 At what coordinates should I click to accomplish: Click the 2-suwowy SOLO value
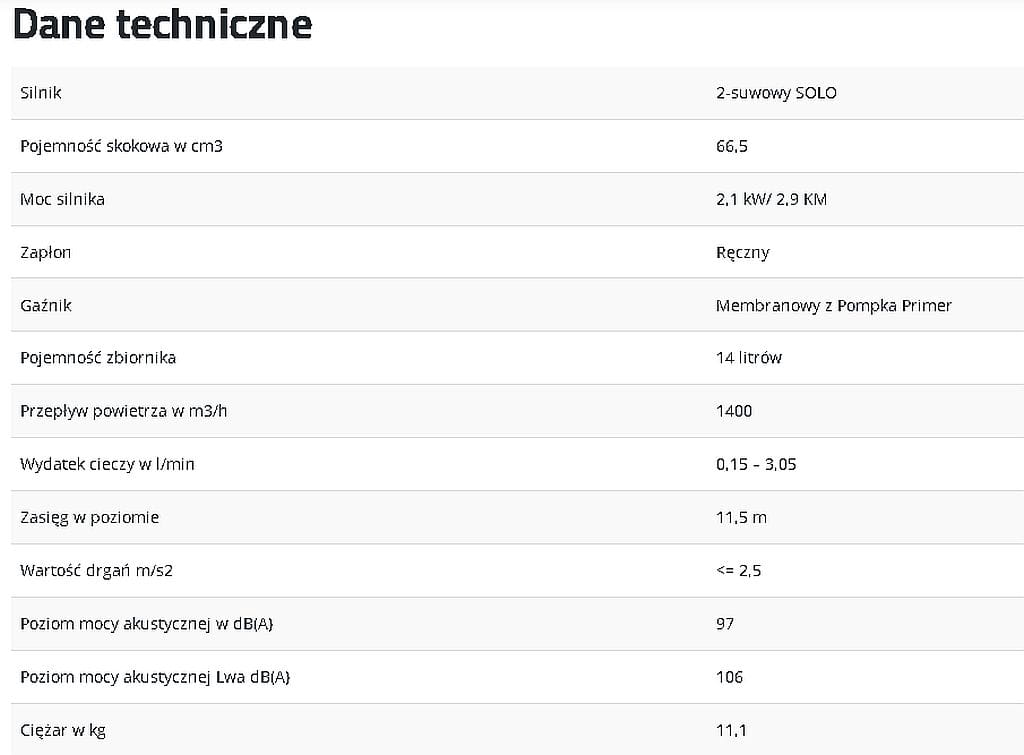776,93
